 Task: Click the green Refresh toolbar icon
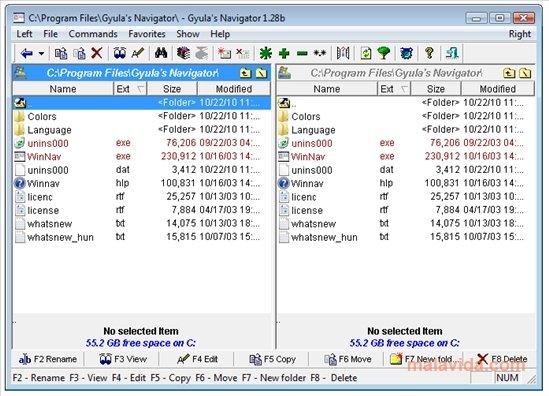coord(366,54)
